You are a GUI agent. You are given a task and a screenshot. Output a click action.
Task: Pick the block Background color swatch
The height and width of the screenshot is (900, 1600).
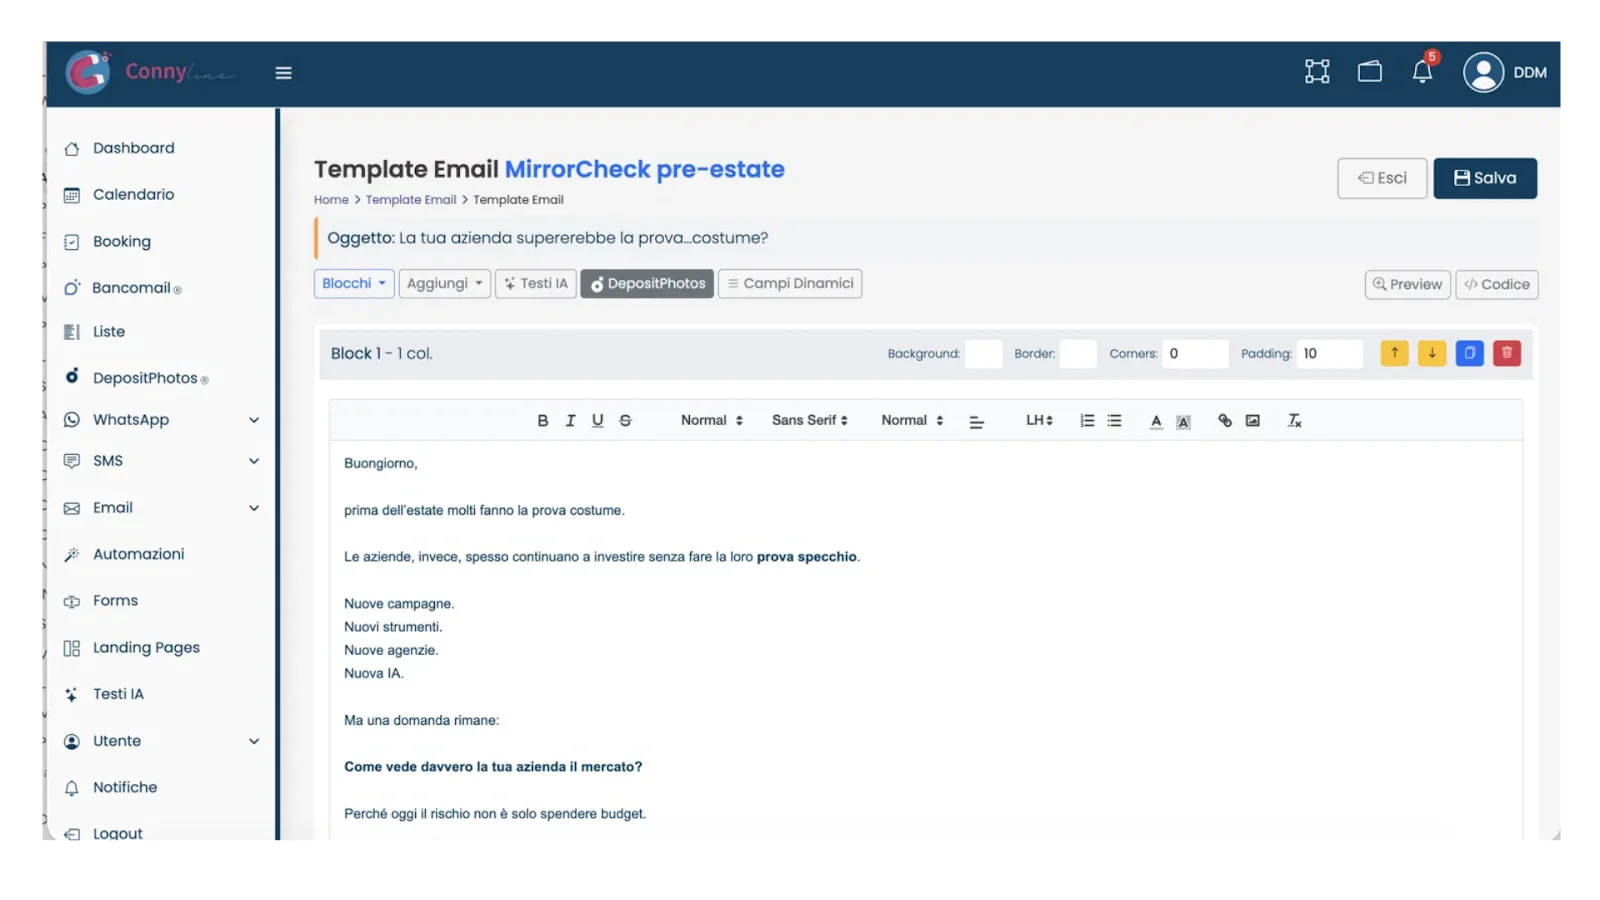[x=983, y=354]
